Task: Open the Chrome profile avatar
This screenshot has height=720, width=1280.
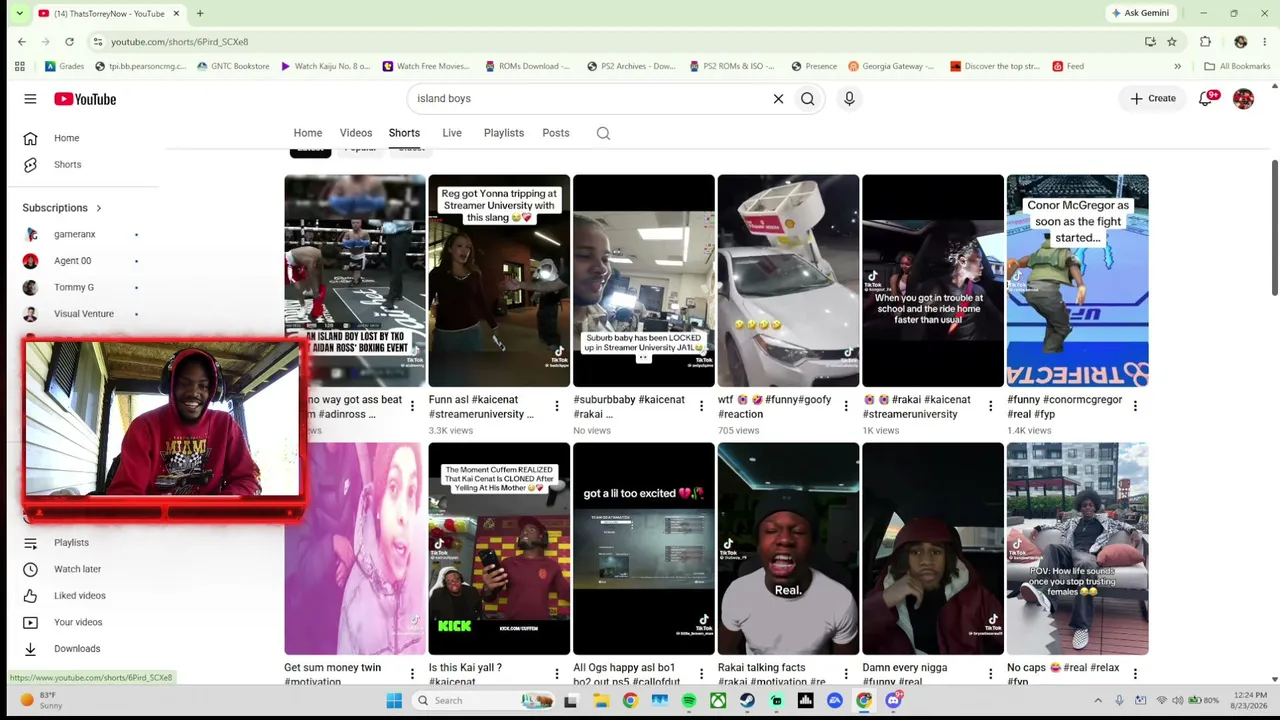Action: [x=1241, y=42]
